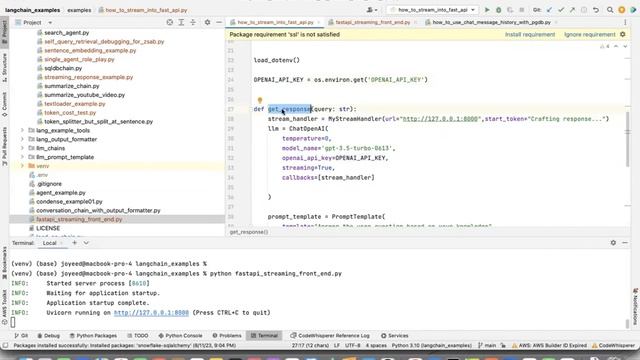Screen dimensions: 640x360
Task: Switch to fastapi_streaming_front_end.py editor tab
Action: (372, 22)
